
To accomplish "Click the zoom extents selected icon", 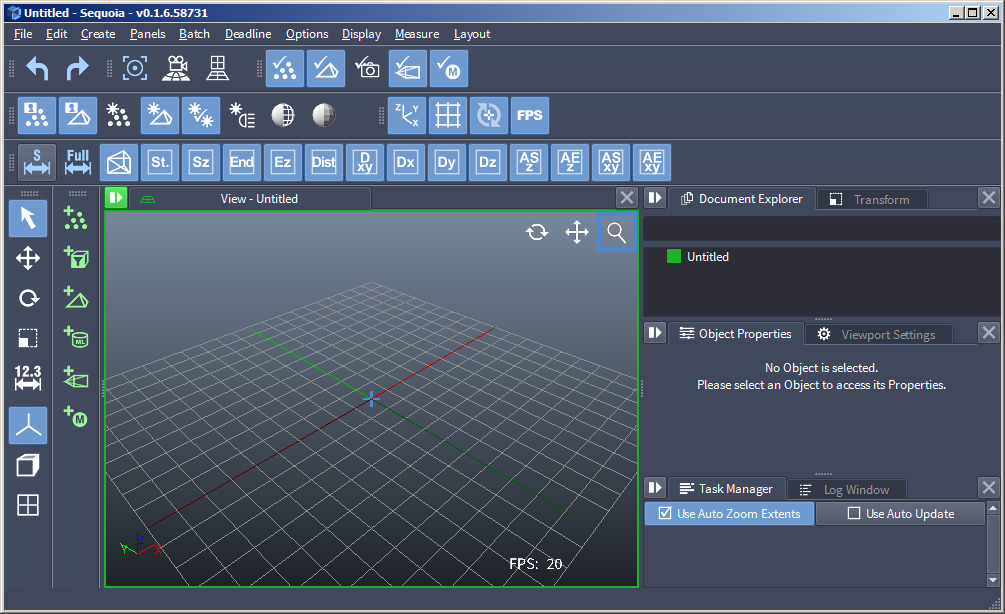I will click(x=135, y=69).
